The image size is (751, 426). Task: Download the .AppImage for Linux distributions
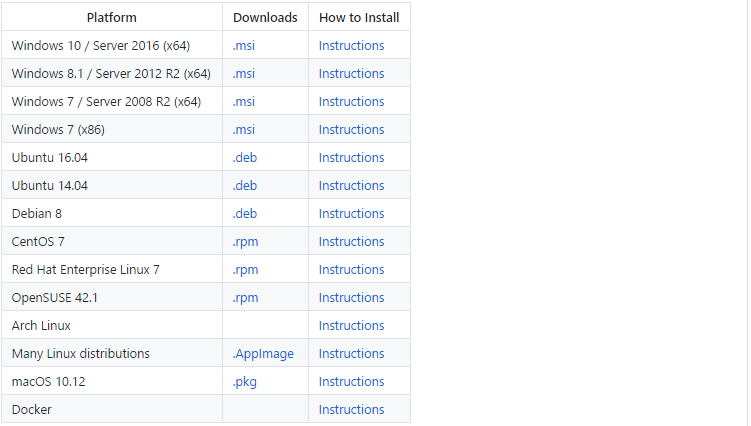(x=263, y=354)
